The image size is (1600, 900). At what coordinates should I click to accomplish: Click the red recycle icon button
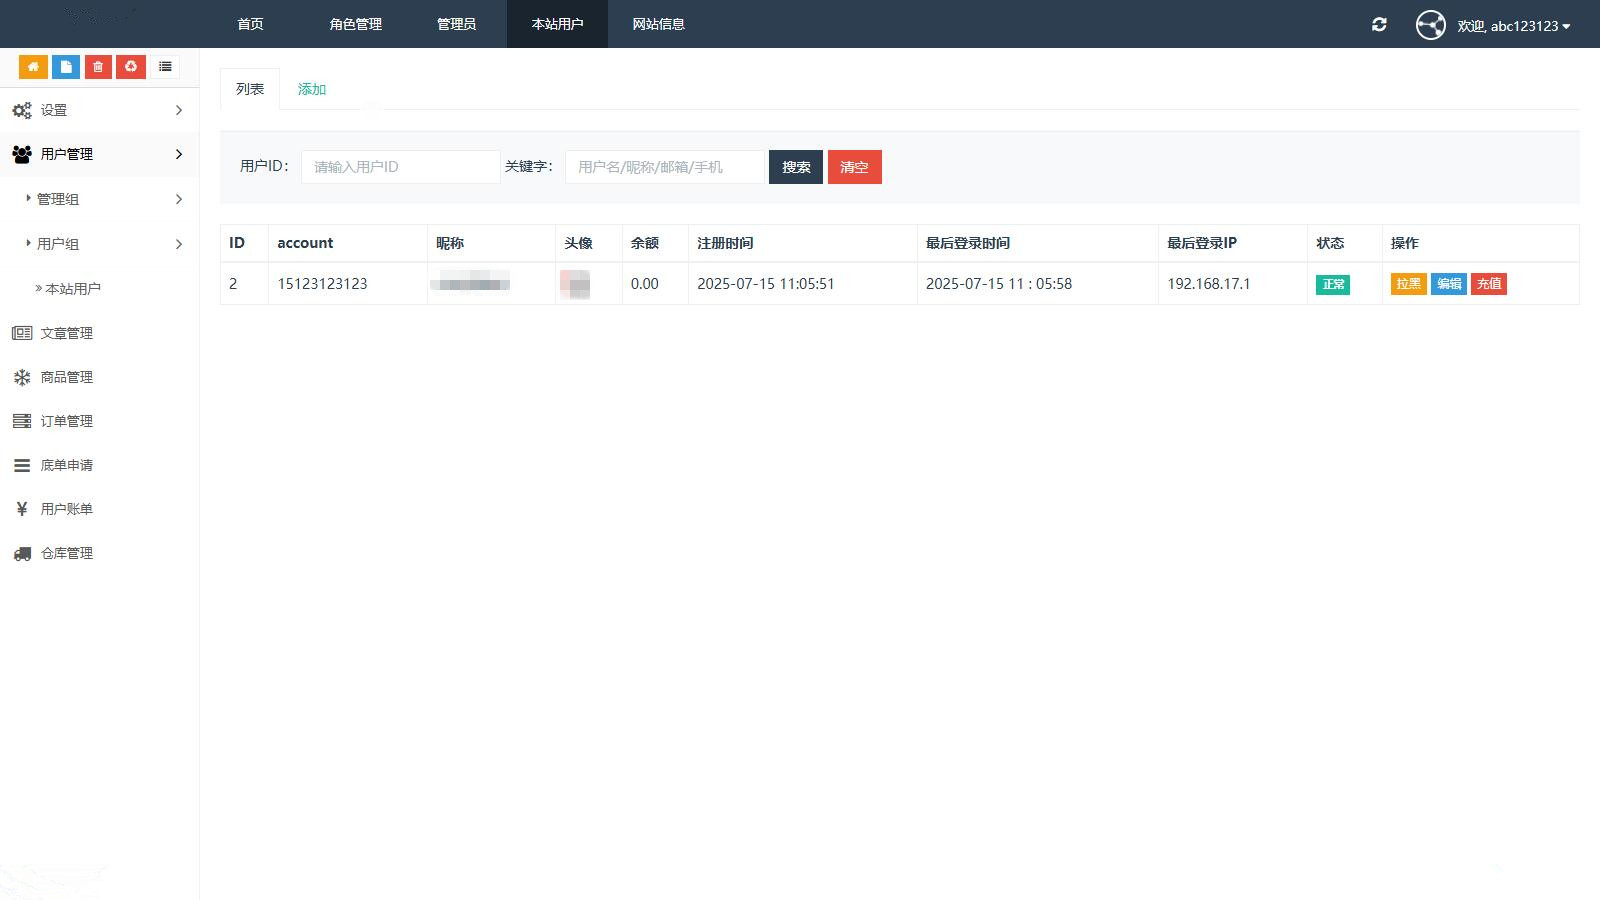[131, 67]
